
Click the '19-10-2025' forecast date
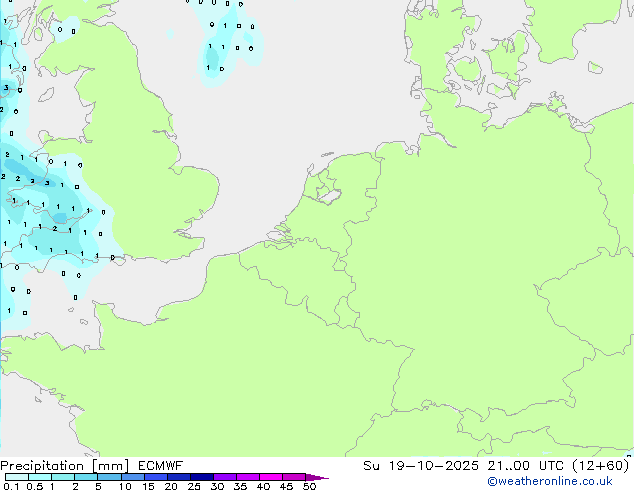(433, 466)
